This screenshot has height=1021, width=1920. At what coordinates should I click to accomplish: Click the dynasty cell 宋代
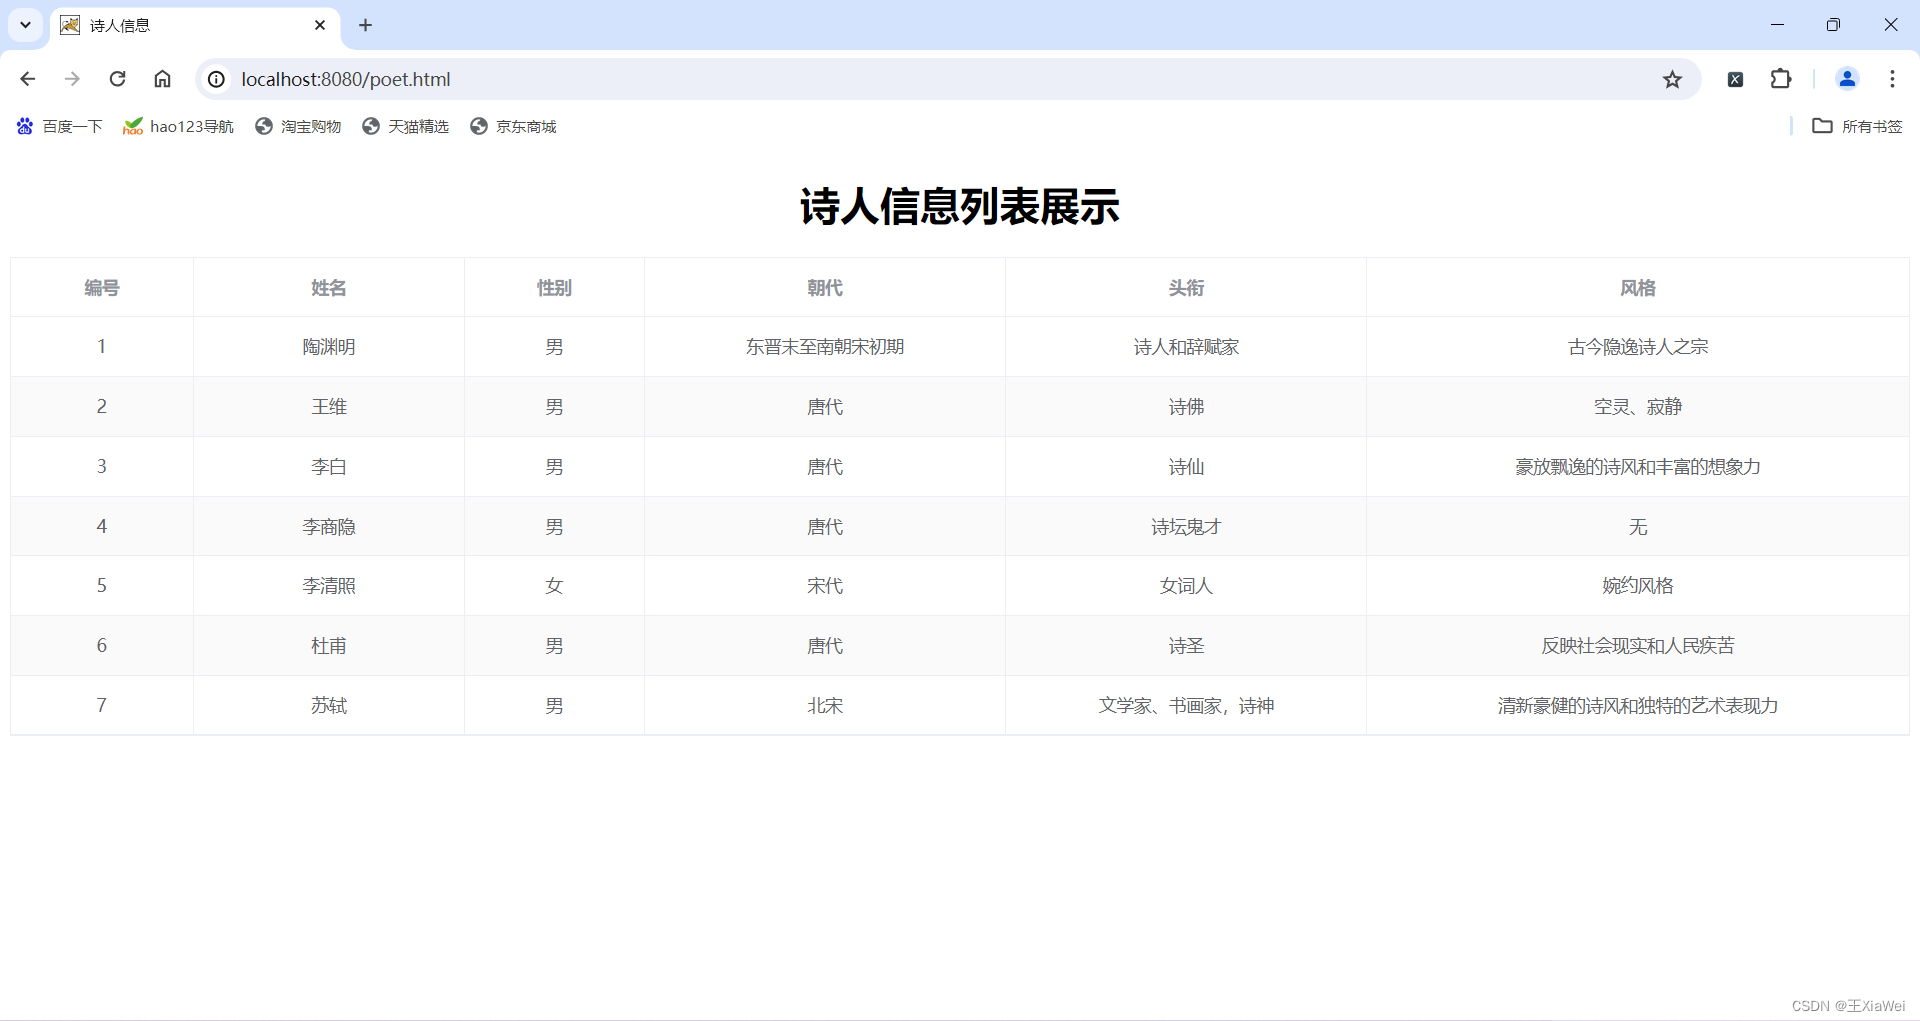point(825,586)
